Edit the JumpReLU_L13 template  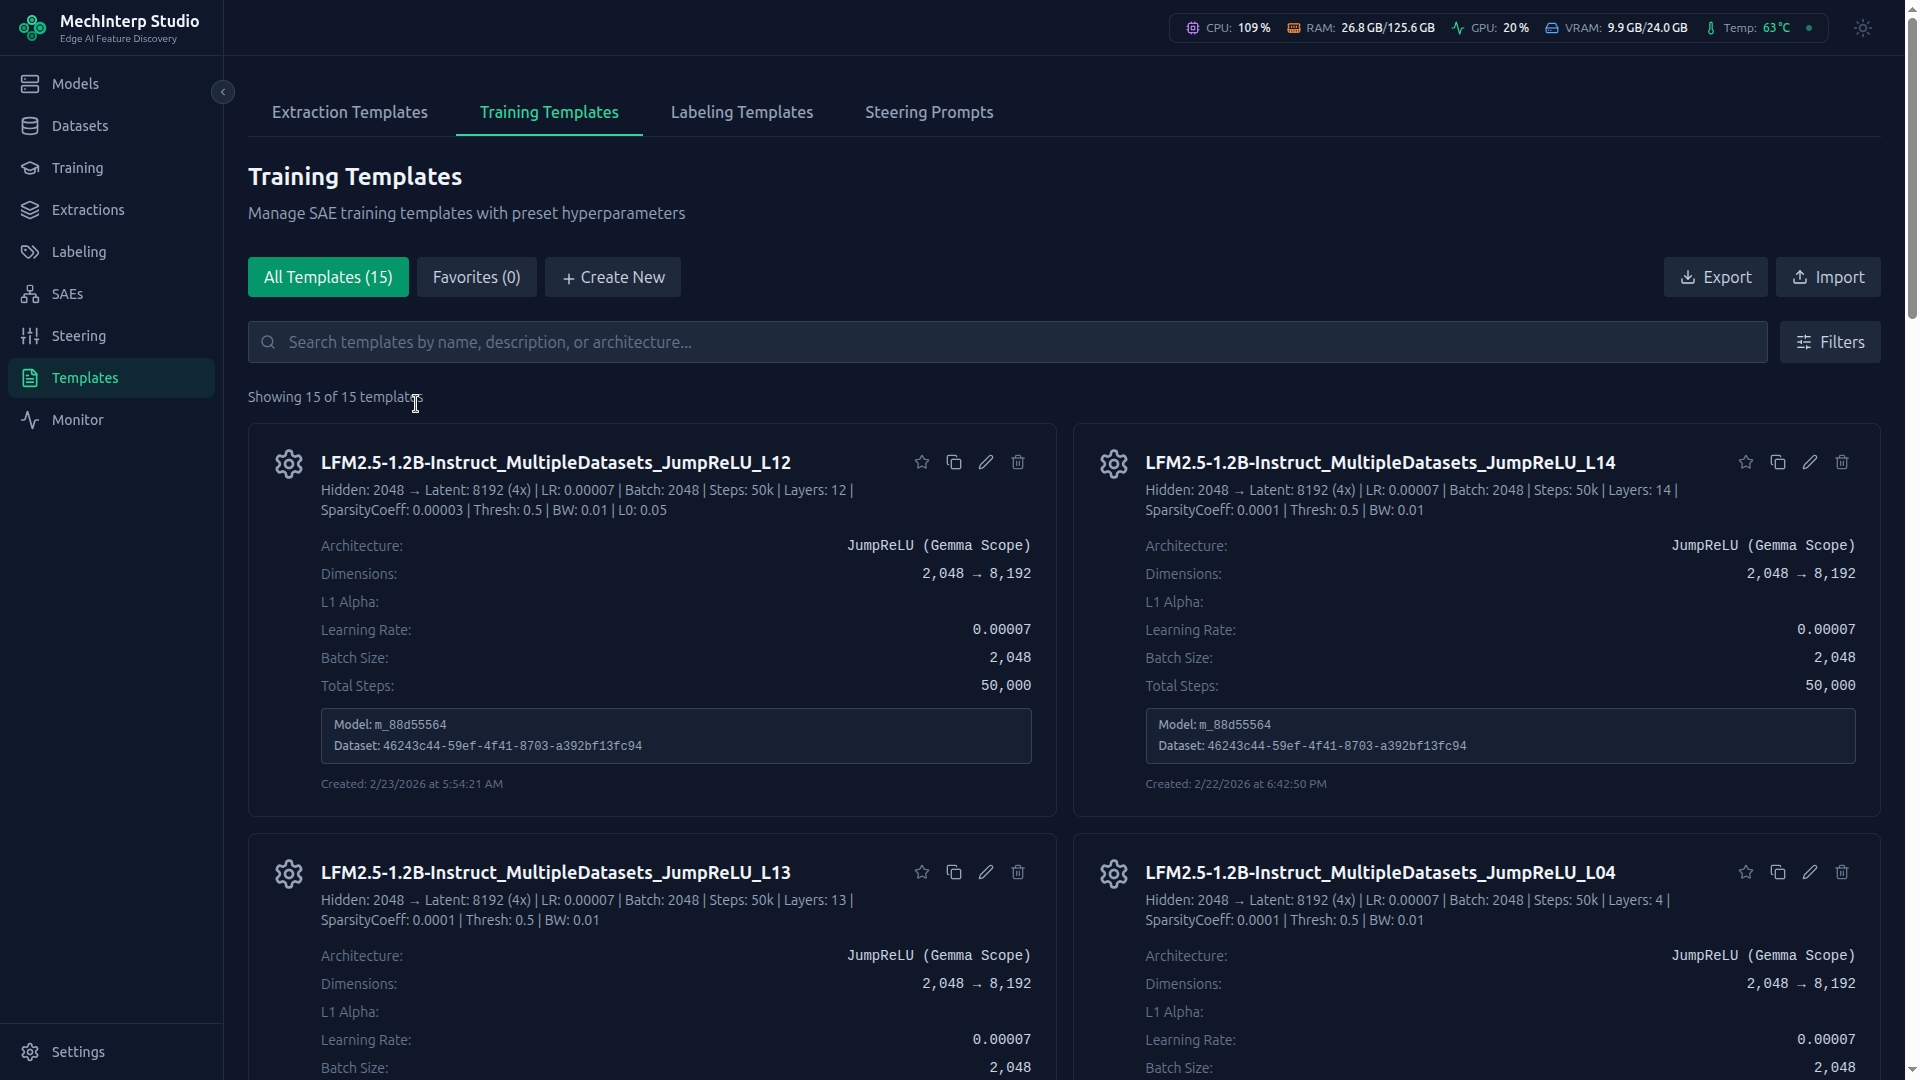985,872
